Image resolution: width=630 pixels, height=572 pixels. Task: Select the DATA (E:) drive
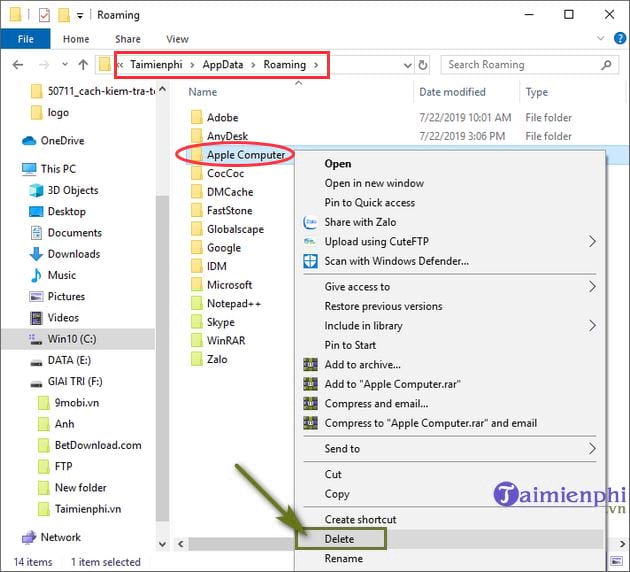point(60,360)
